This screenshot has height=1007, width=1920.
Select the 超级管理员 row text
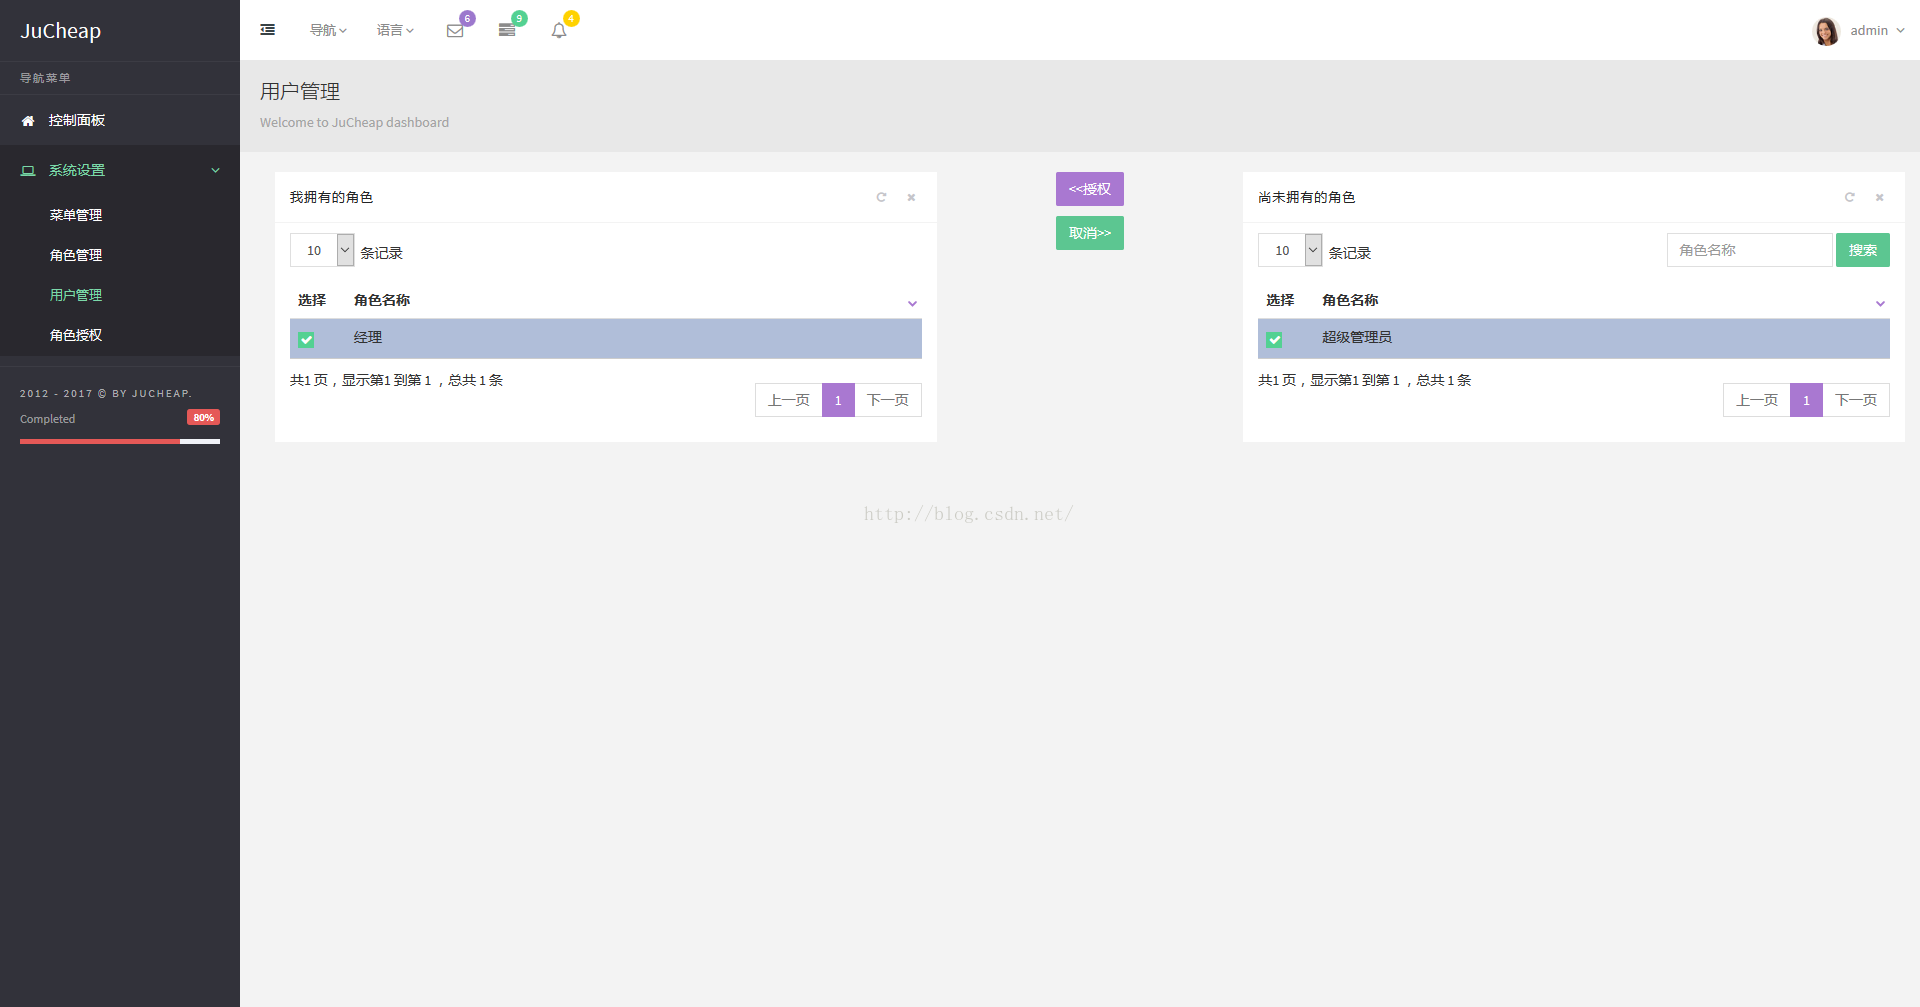pyautogui.click(x=1357, y=338)
